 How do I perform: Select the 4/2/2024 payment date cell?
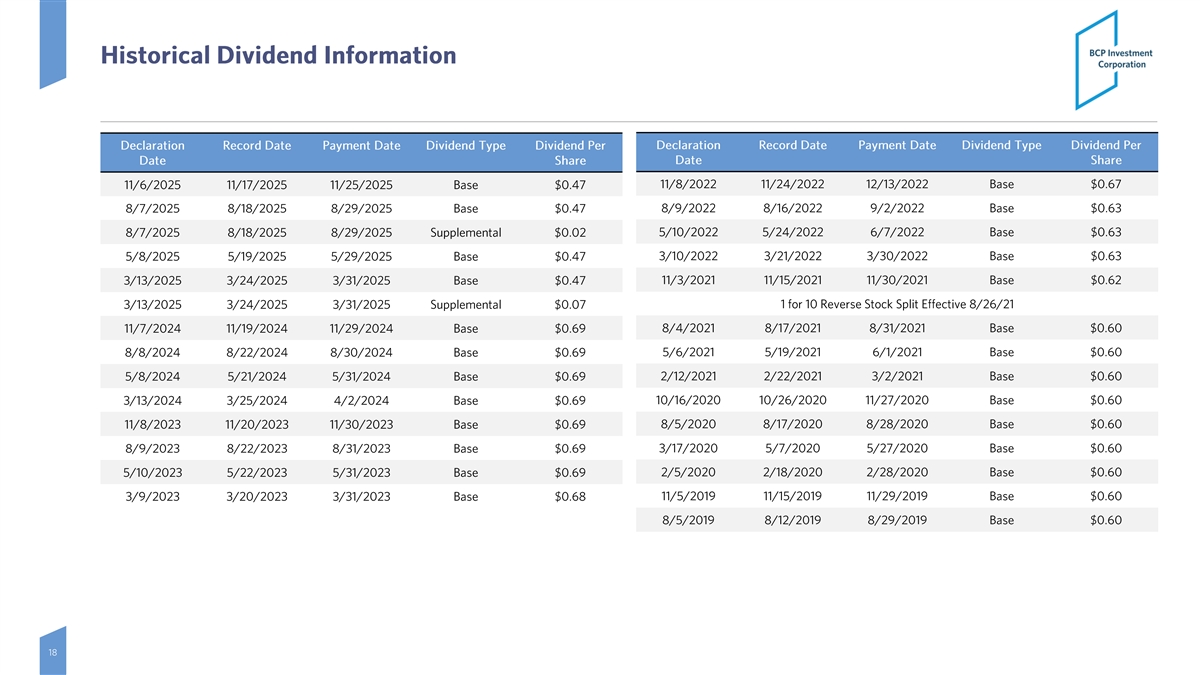click(361, 401)
